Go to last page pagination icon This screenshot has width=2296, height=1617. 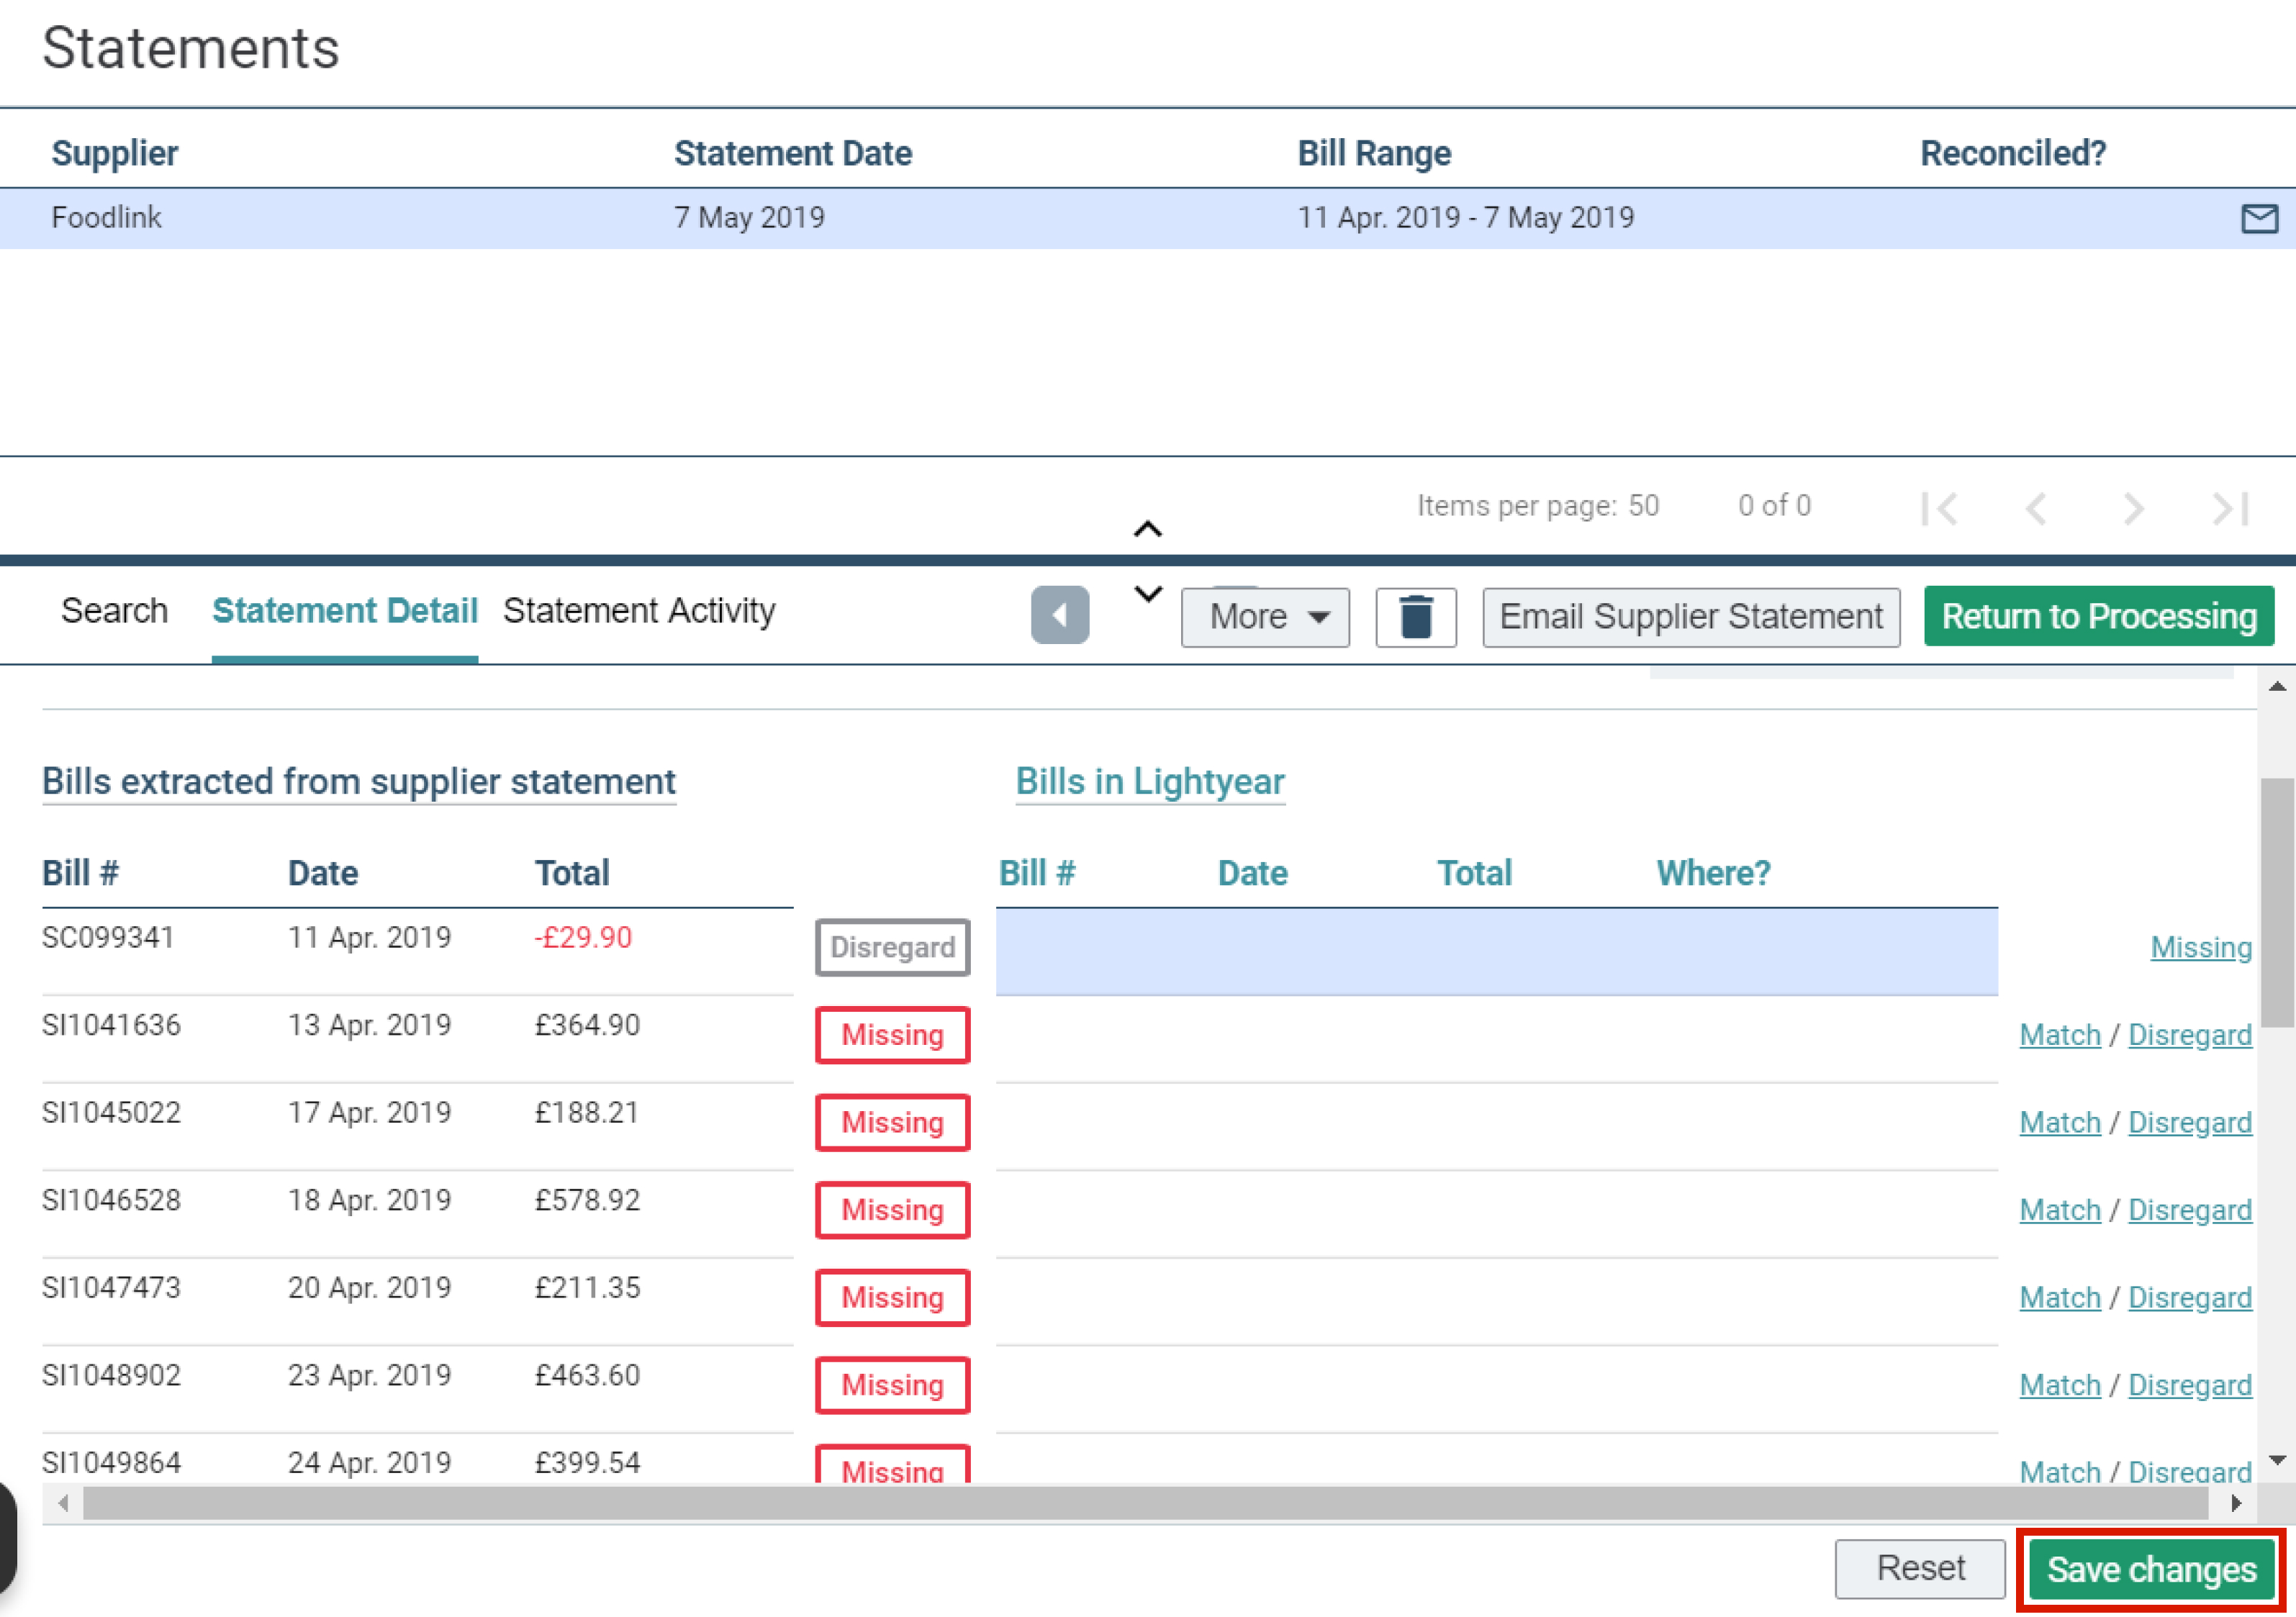(2231, 508)
